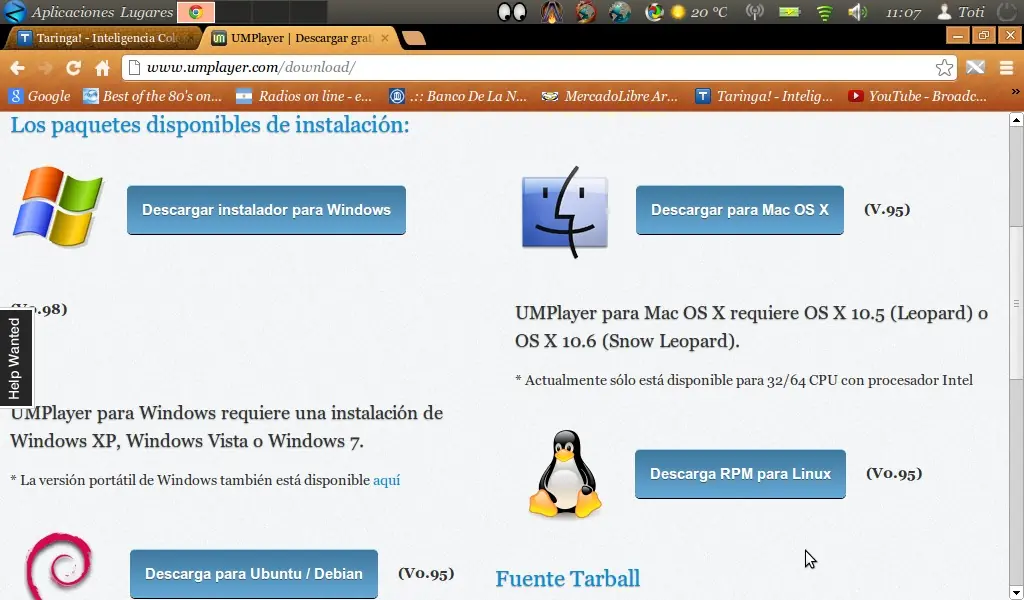Open Best of the 80's bookmark
The image size is (1024, 600).
pyautogui.click(x=153, y=96)
